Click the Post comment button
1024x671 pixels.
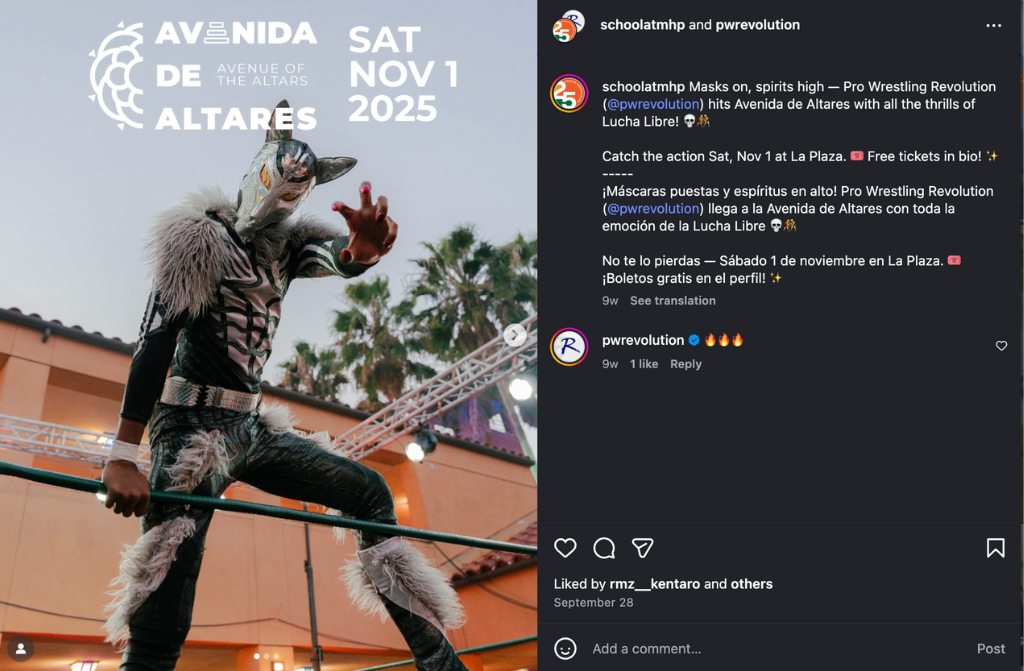click(x=991, y=648)
